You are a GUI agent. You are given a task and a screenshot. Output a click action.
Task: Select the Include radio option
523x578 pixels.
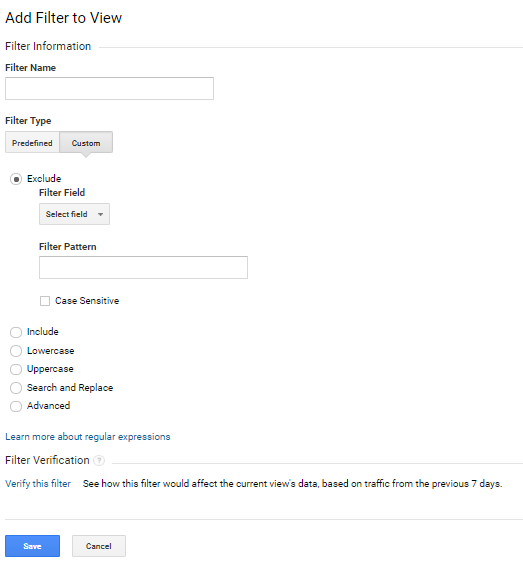tap(16, 332)
